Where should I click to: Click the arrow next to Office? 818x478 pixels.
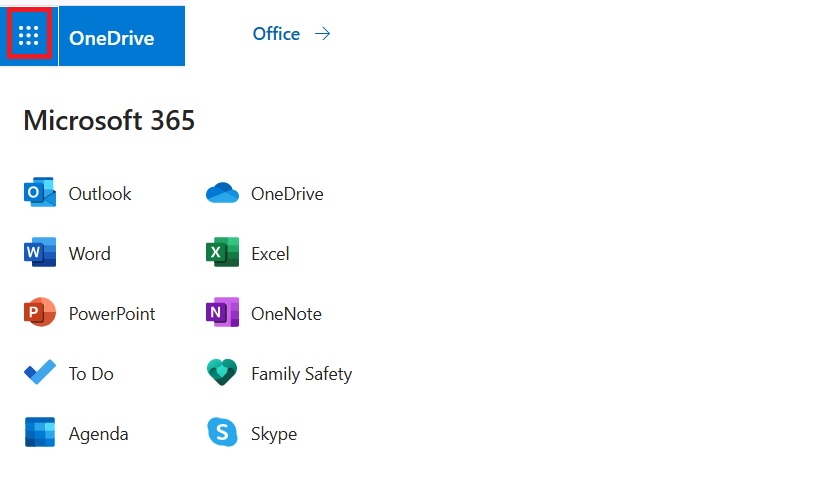point(322,34)
